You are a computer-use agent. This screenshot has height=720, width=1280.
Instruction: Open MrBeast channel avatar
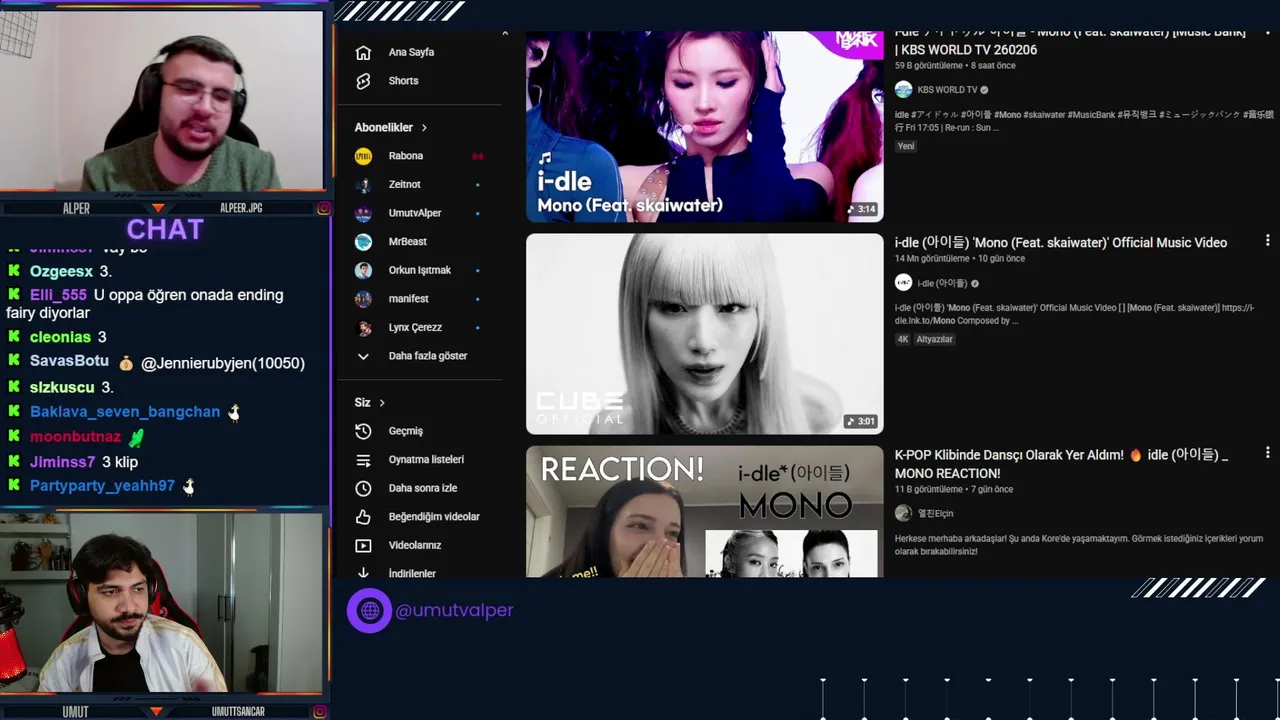363,242
